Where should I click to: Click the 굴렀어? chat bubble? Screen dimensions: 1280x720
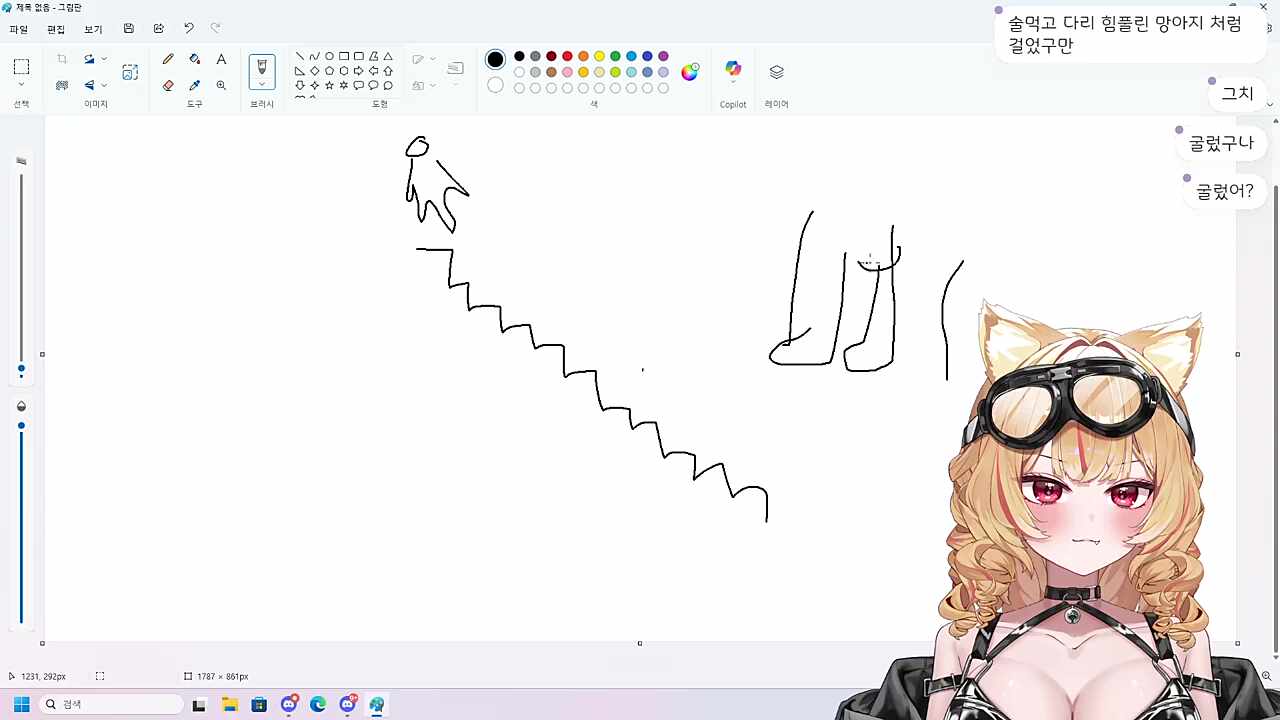point(1225,191)
